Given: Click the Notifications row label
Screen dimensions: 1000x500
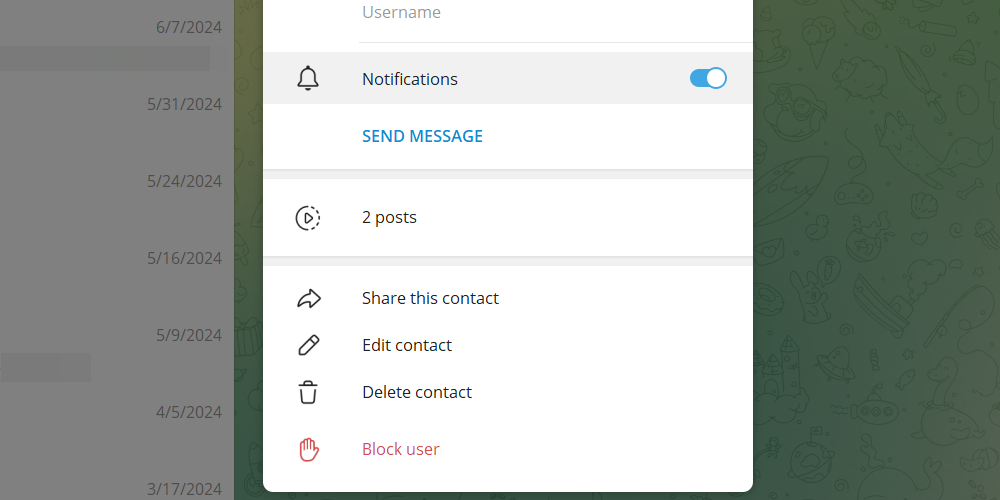Looking at the screenshot, I should coord(410,79).
